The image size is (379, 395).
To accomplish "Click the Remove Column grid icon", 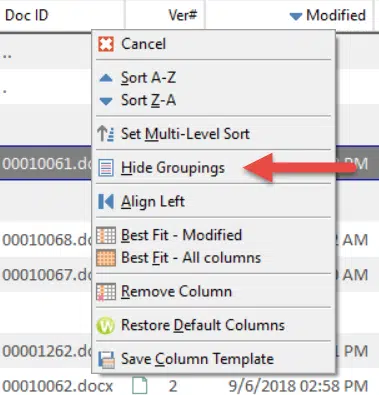I will [x=106, y=292].
